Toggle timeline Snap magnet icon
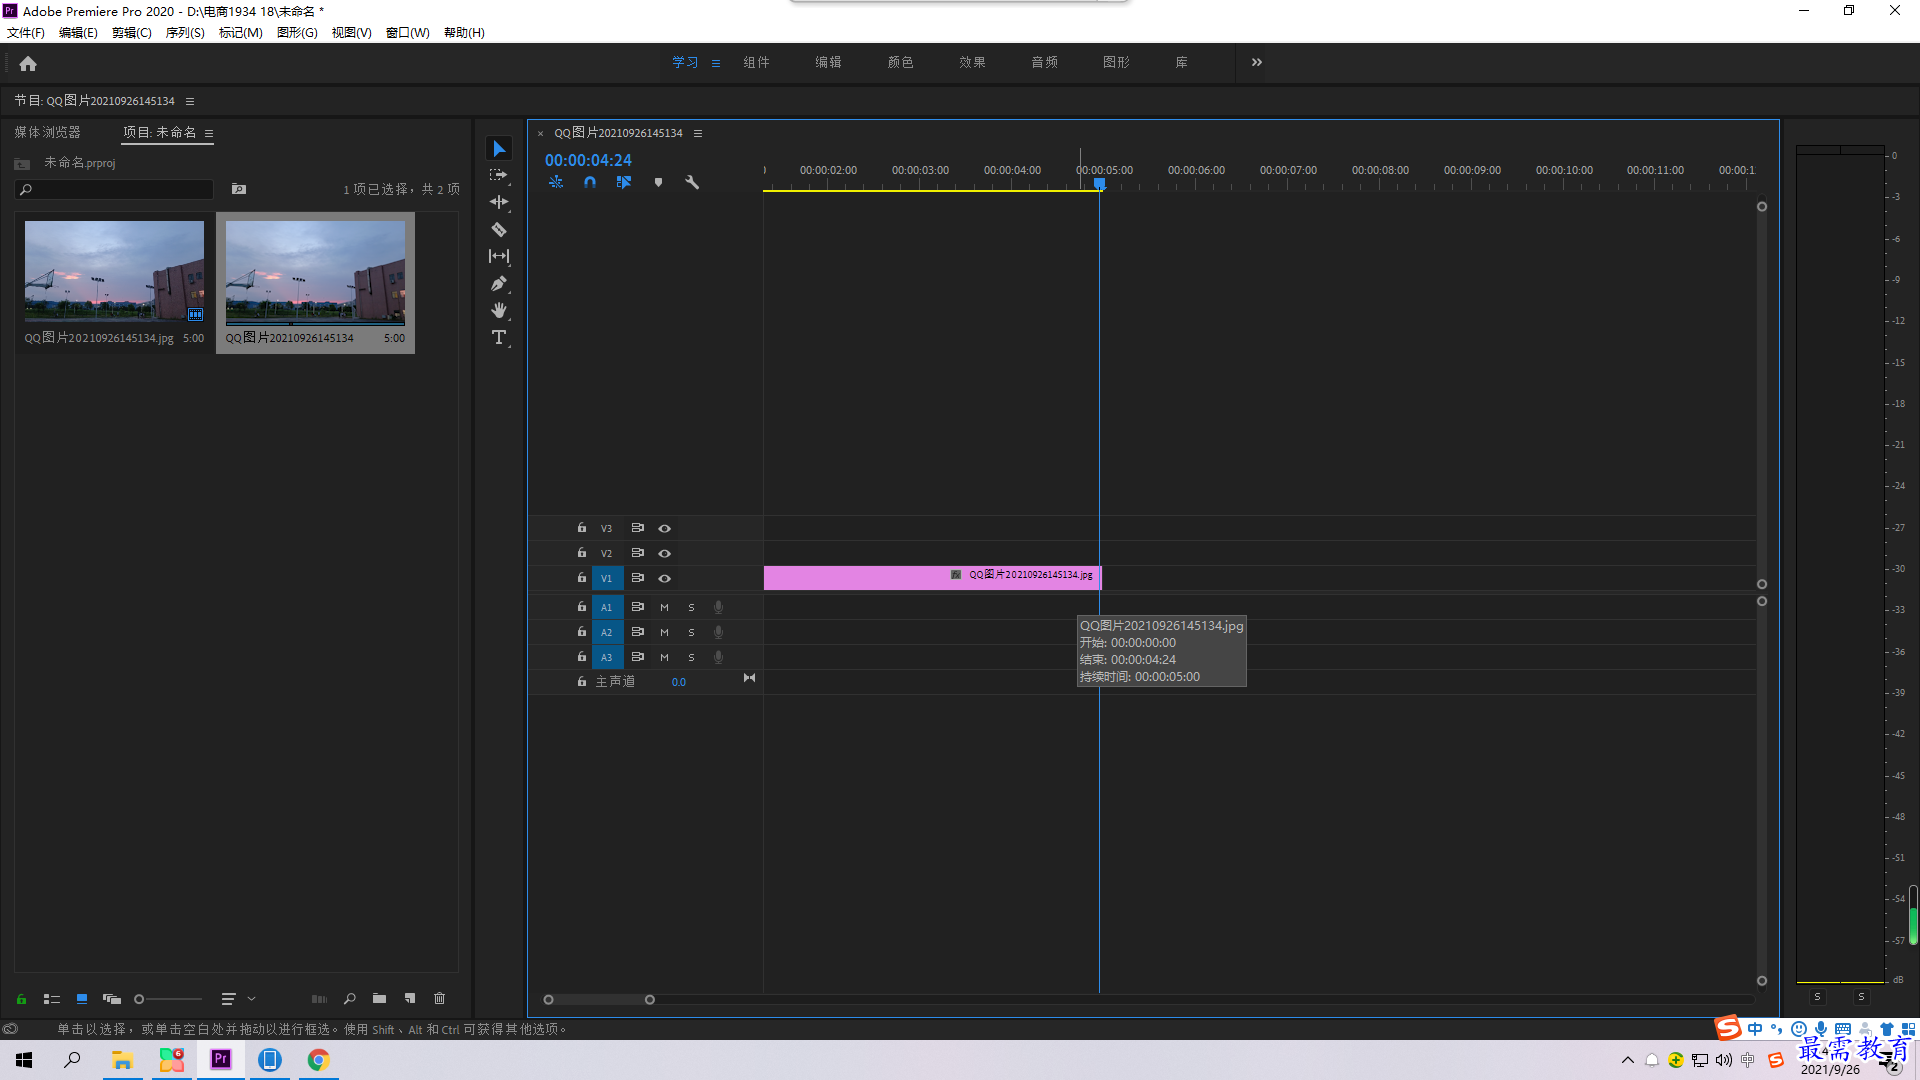This screenshot has width=1920, height=1080. (590, 182)
